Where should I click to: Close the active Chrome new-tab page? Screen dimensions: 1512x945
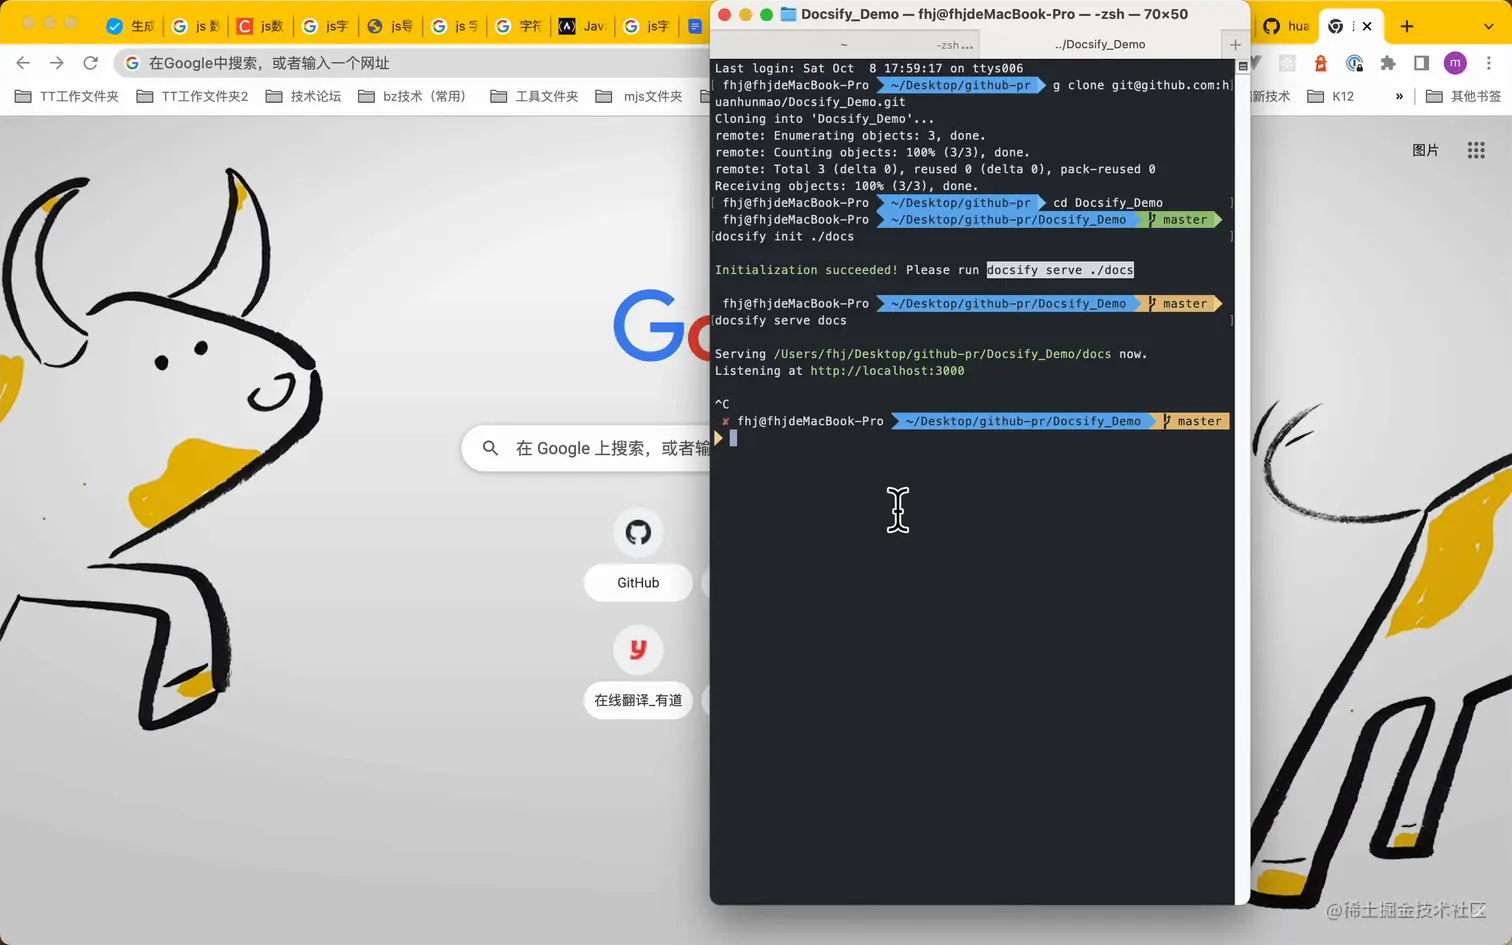1367,26
